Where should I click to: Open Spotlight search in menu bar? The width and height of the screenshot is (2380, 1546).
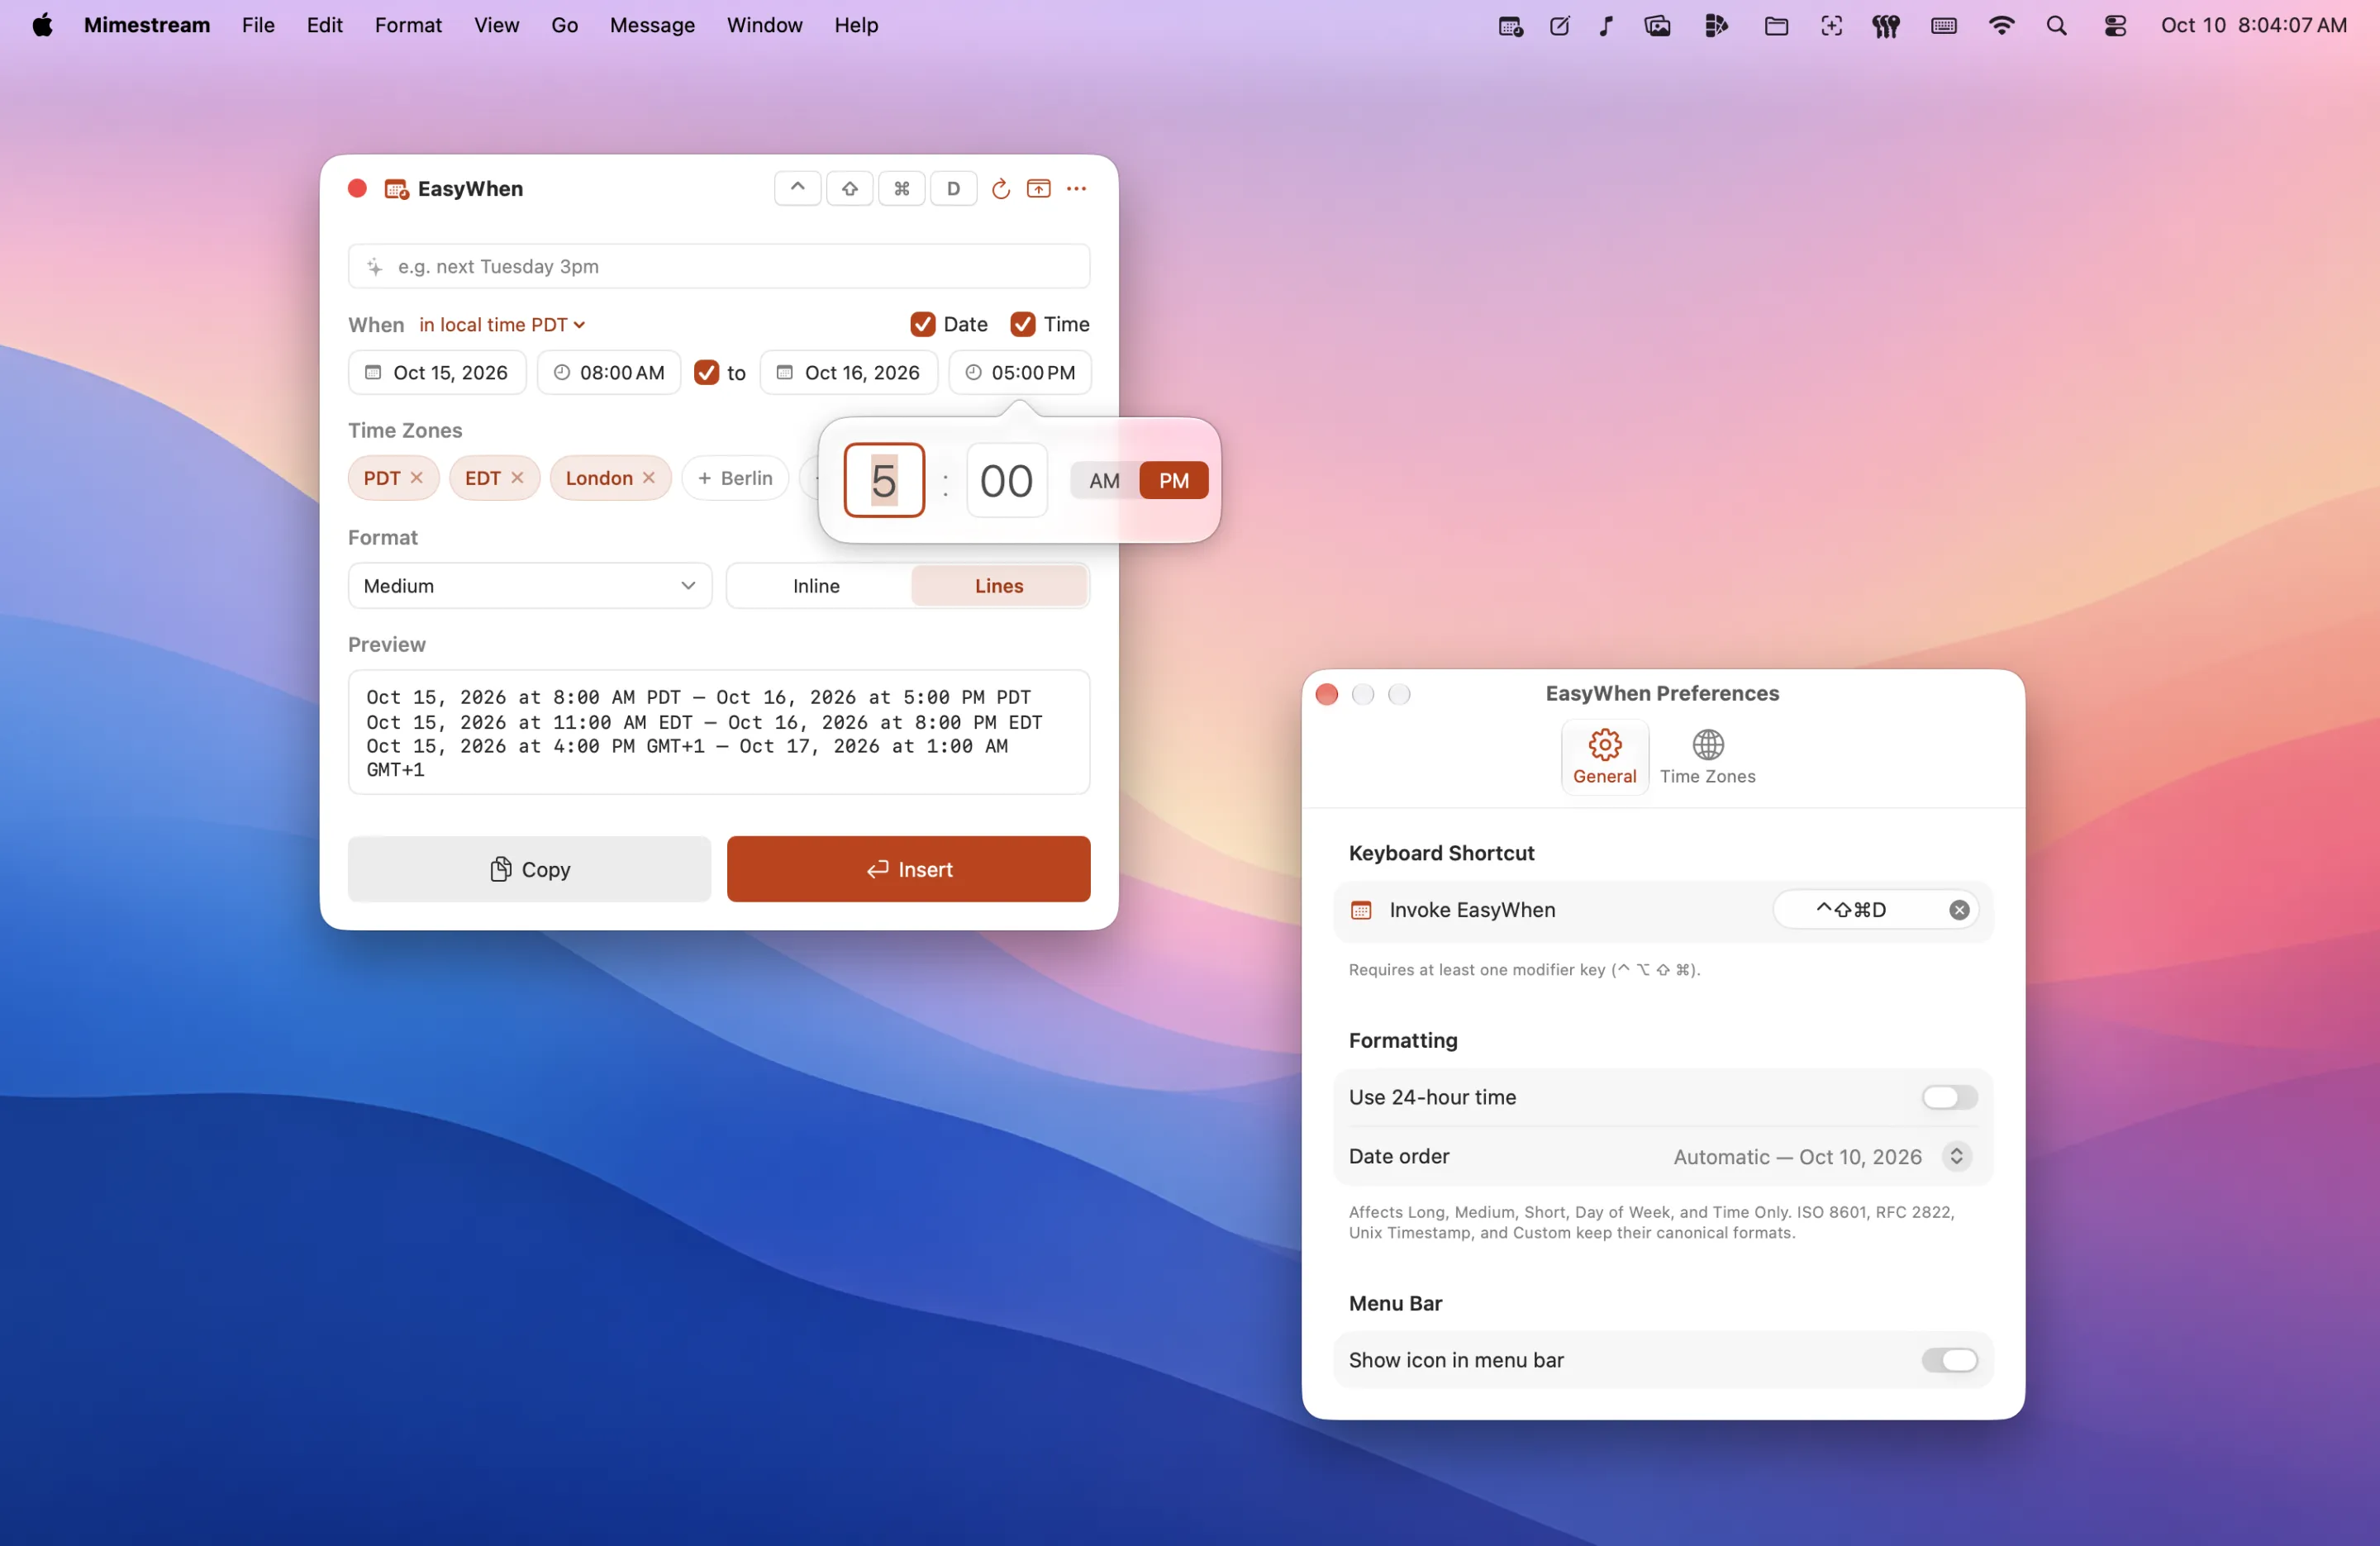(x=2056, y=26)
